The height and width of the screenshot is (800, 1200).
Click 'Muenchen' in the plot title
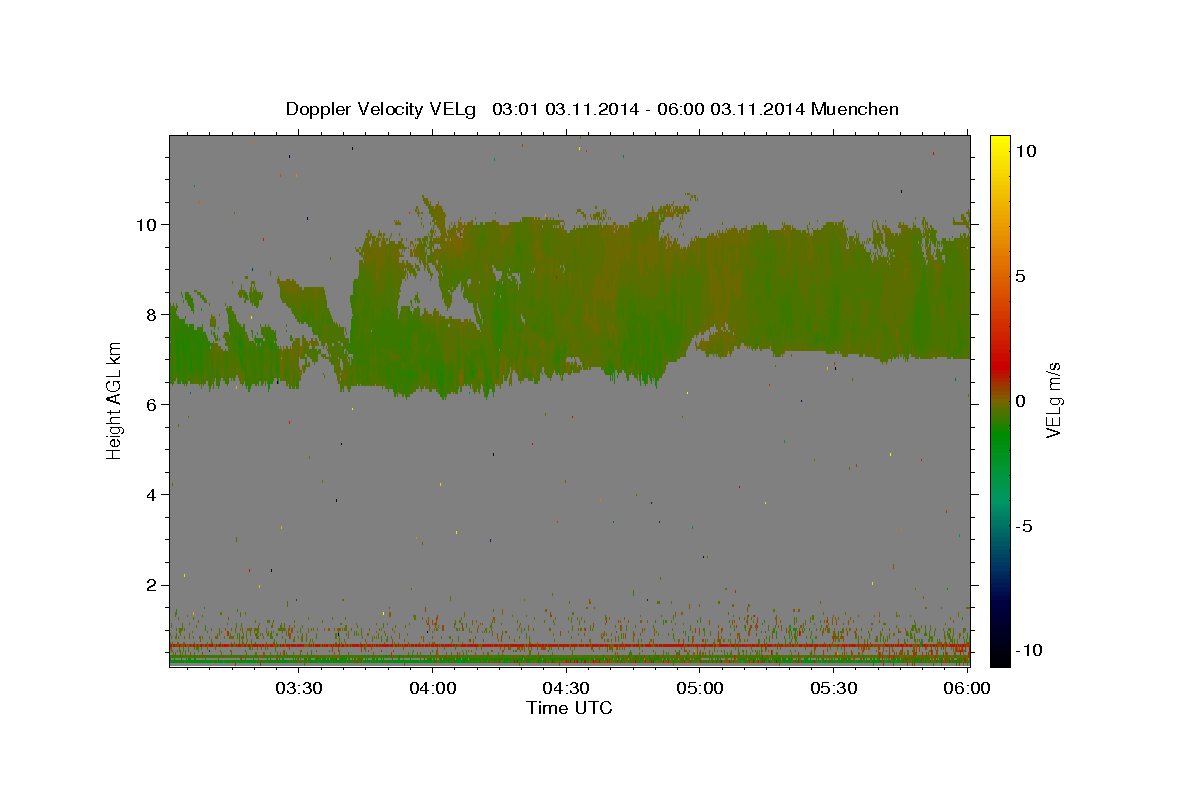855,109
